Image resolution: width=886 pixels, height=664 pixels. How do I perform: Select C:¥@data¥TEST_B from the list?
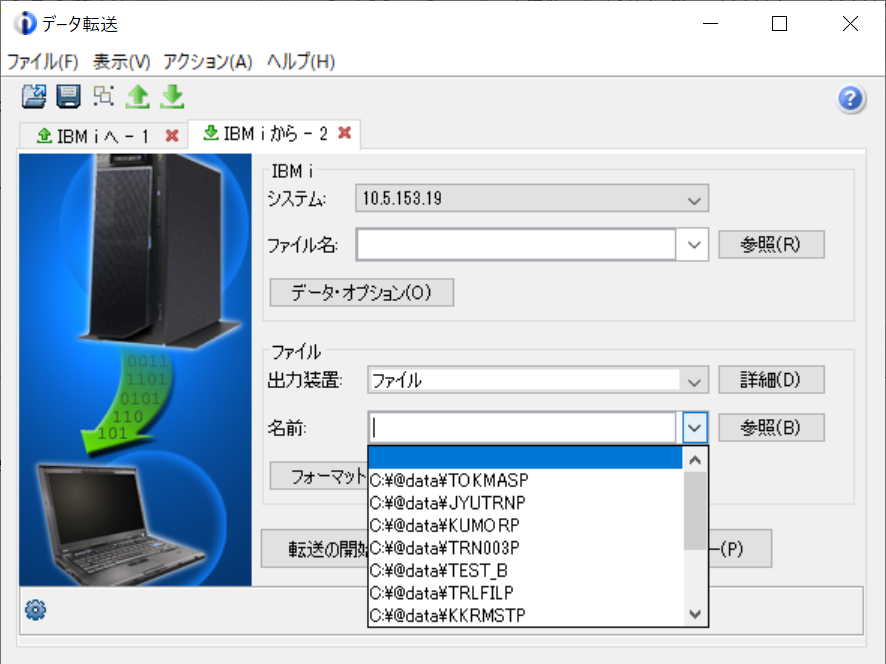525,571
